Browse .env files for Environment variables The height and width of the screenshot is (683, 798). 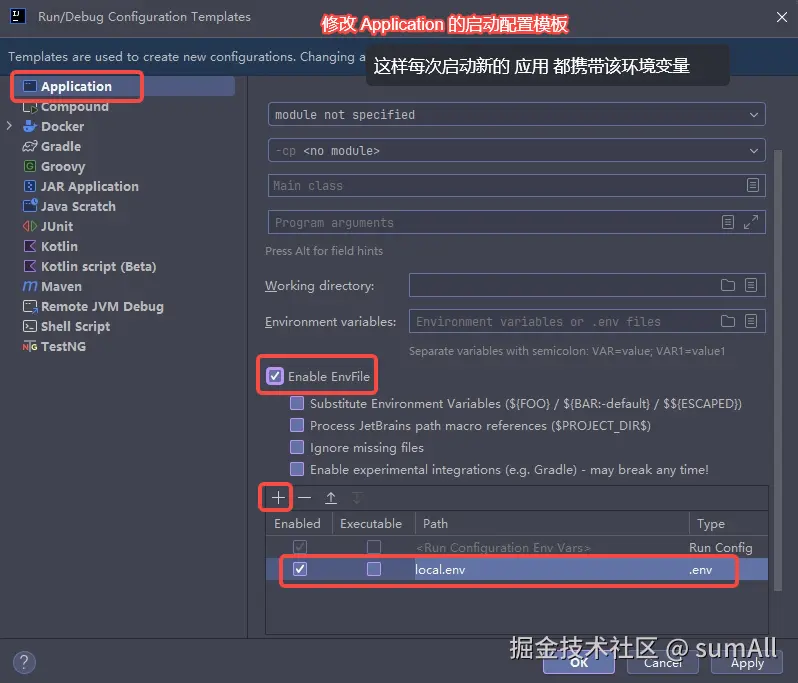point(728,321)
